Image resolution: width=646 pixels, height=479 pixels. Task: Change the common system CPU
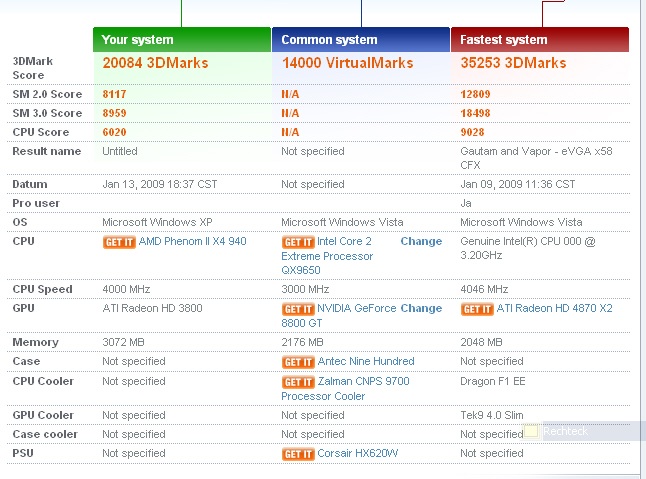(421, 241)
